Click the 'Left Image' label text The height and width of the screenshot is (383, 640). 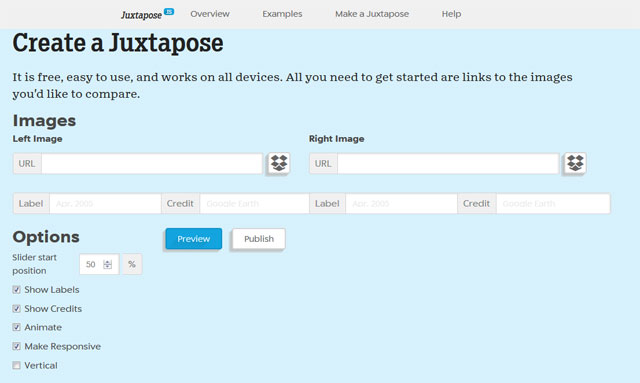click(x=38, y=139)
